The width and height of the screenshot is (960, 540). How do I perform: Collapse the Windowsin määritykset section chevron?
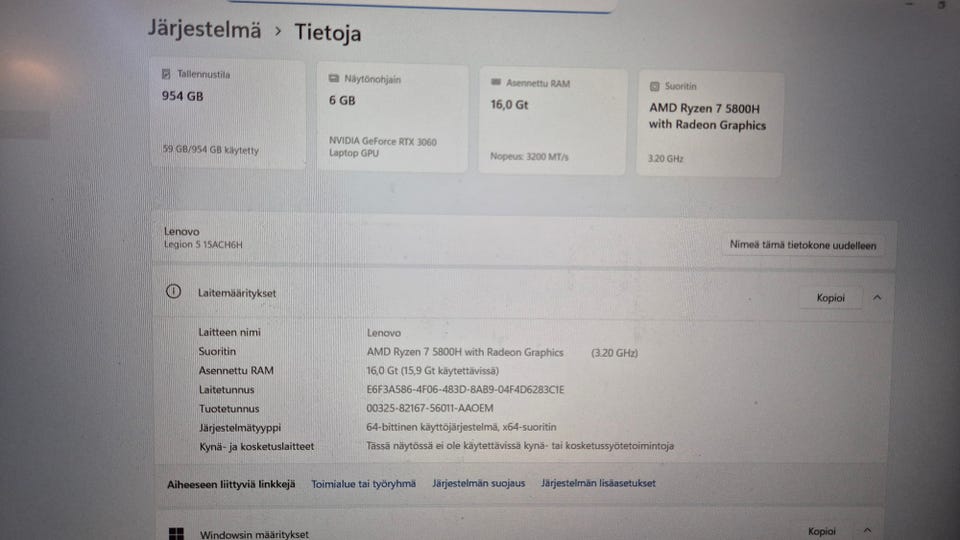point(867,531)
